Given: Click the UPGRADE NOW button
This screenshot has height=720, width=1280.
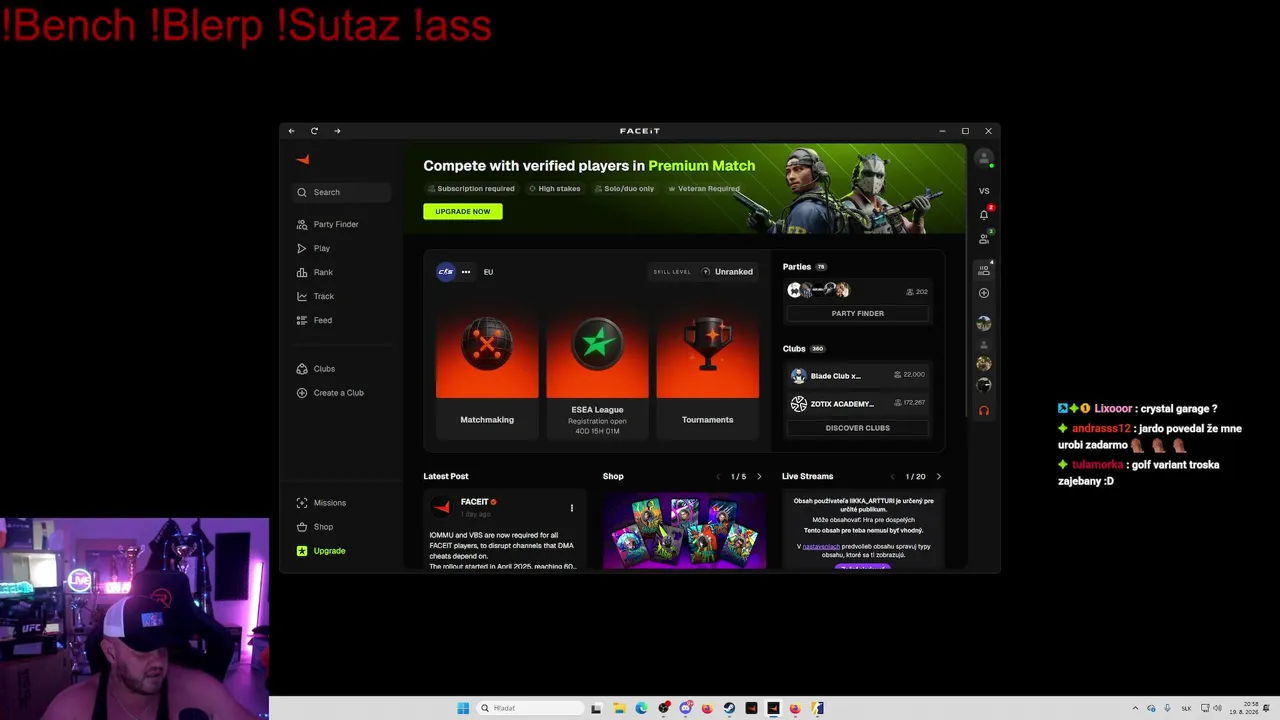Looking at the screenshot, I should [x=463, y=212].
